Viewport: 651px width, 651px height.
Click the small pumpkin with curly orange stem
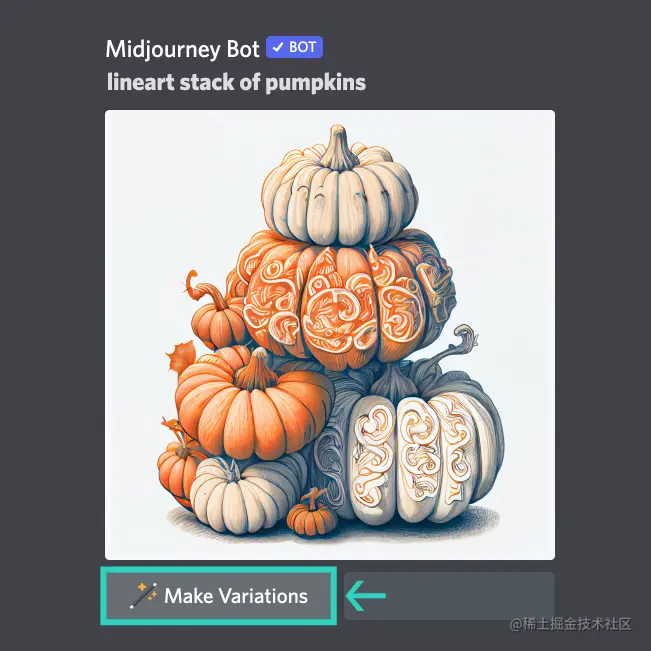pyautogui.click(x=218, y=316)
